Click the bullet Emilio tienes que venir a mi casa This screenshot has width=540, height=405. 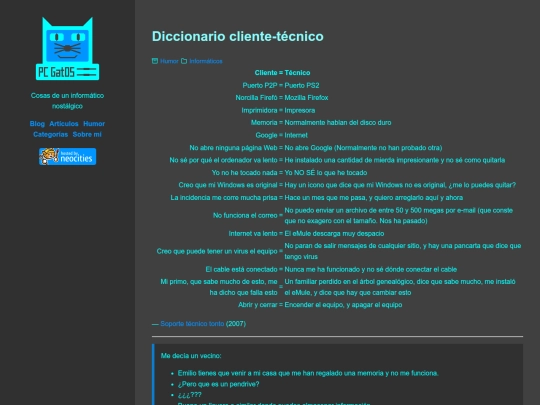coord(308,373)
